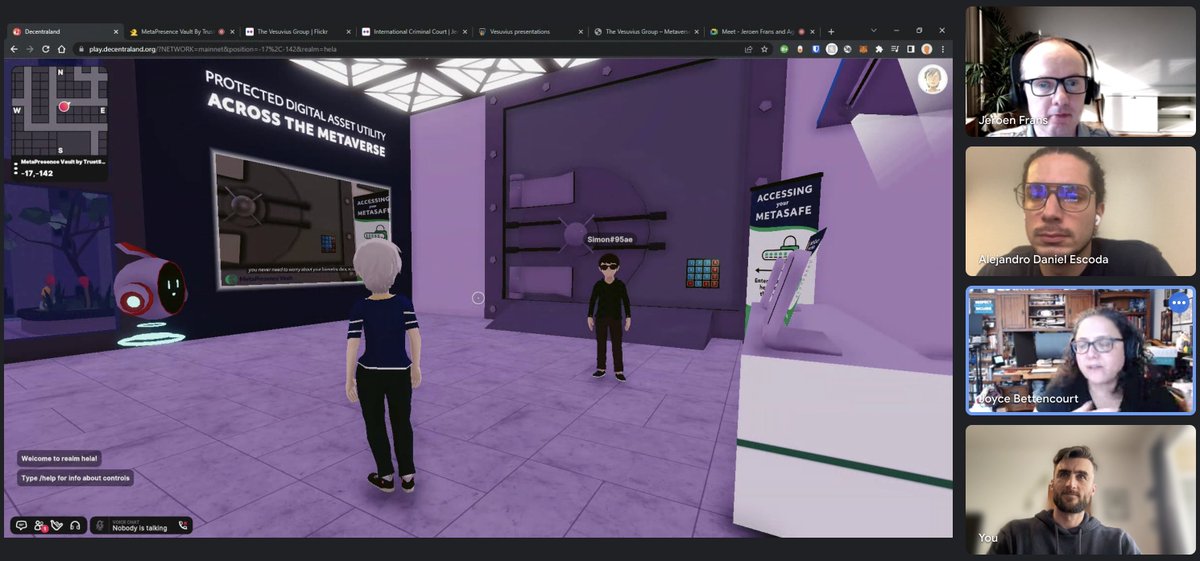Switch to the Decentraland browser tab

pos(62,31)
